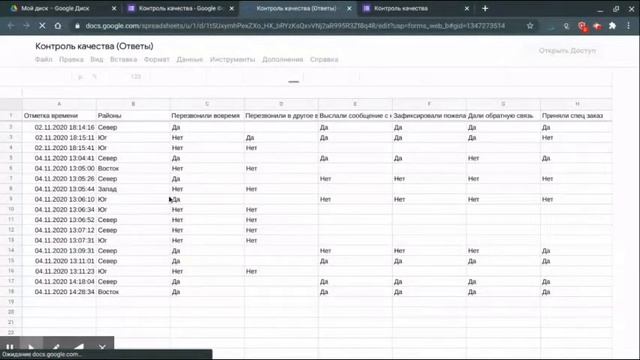Screen dimensions: 640x360
Task: Select cell '02.11.2020 18:15:41'
Action: (59, 148)
